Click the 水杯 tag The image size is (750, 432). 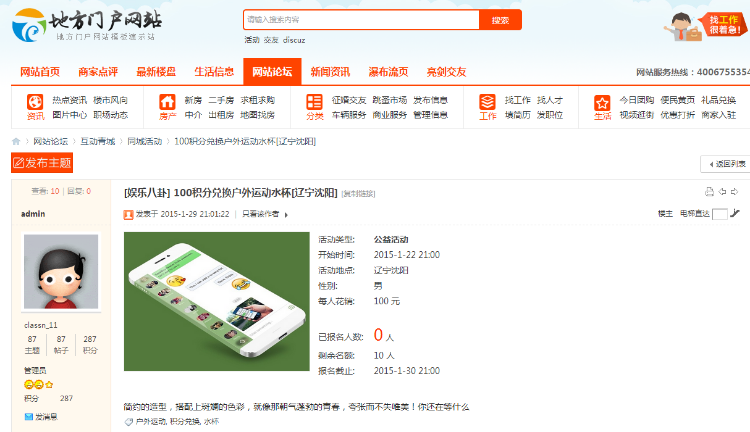(x=211, y=421)
